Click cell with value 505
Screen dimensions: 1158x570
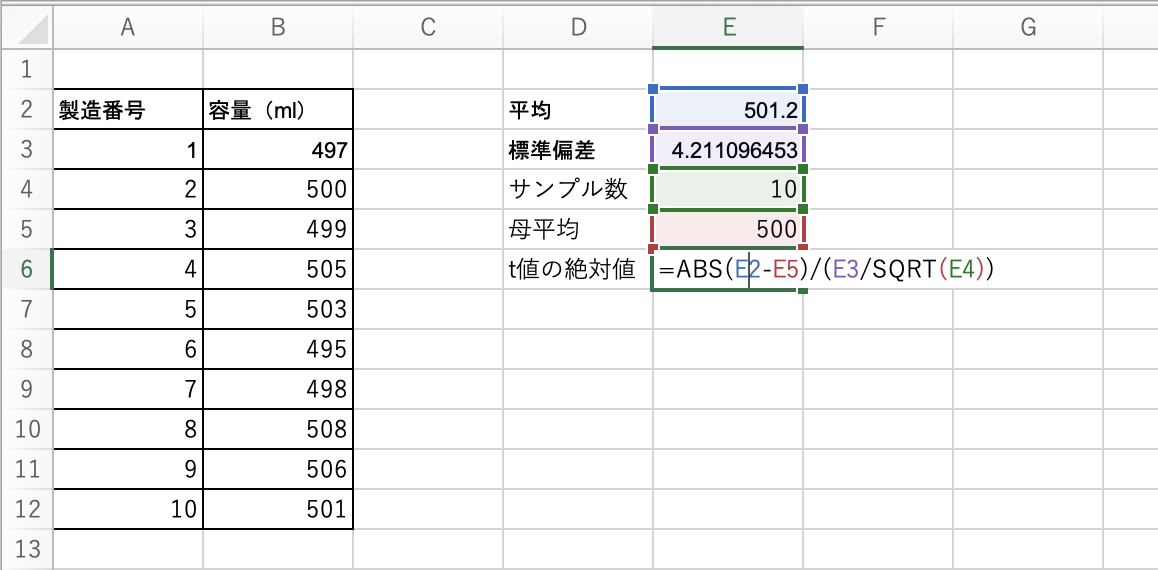click(x=278, y=269)
